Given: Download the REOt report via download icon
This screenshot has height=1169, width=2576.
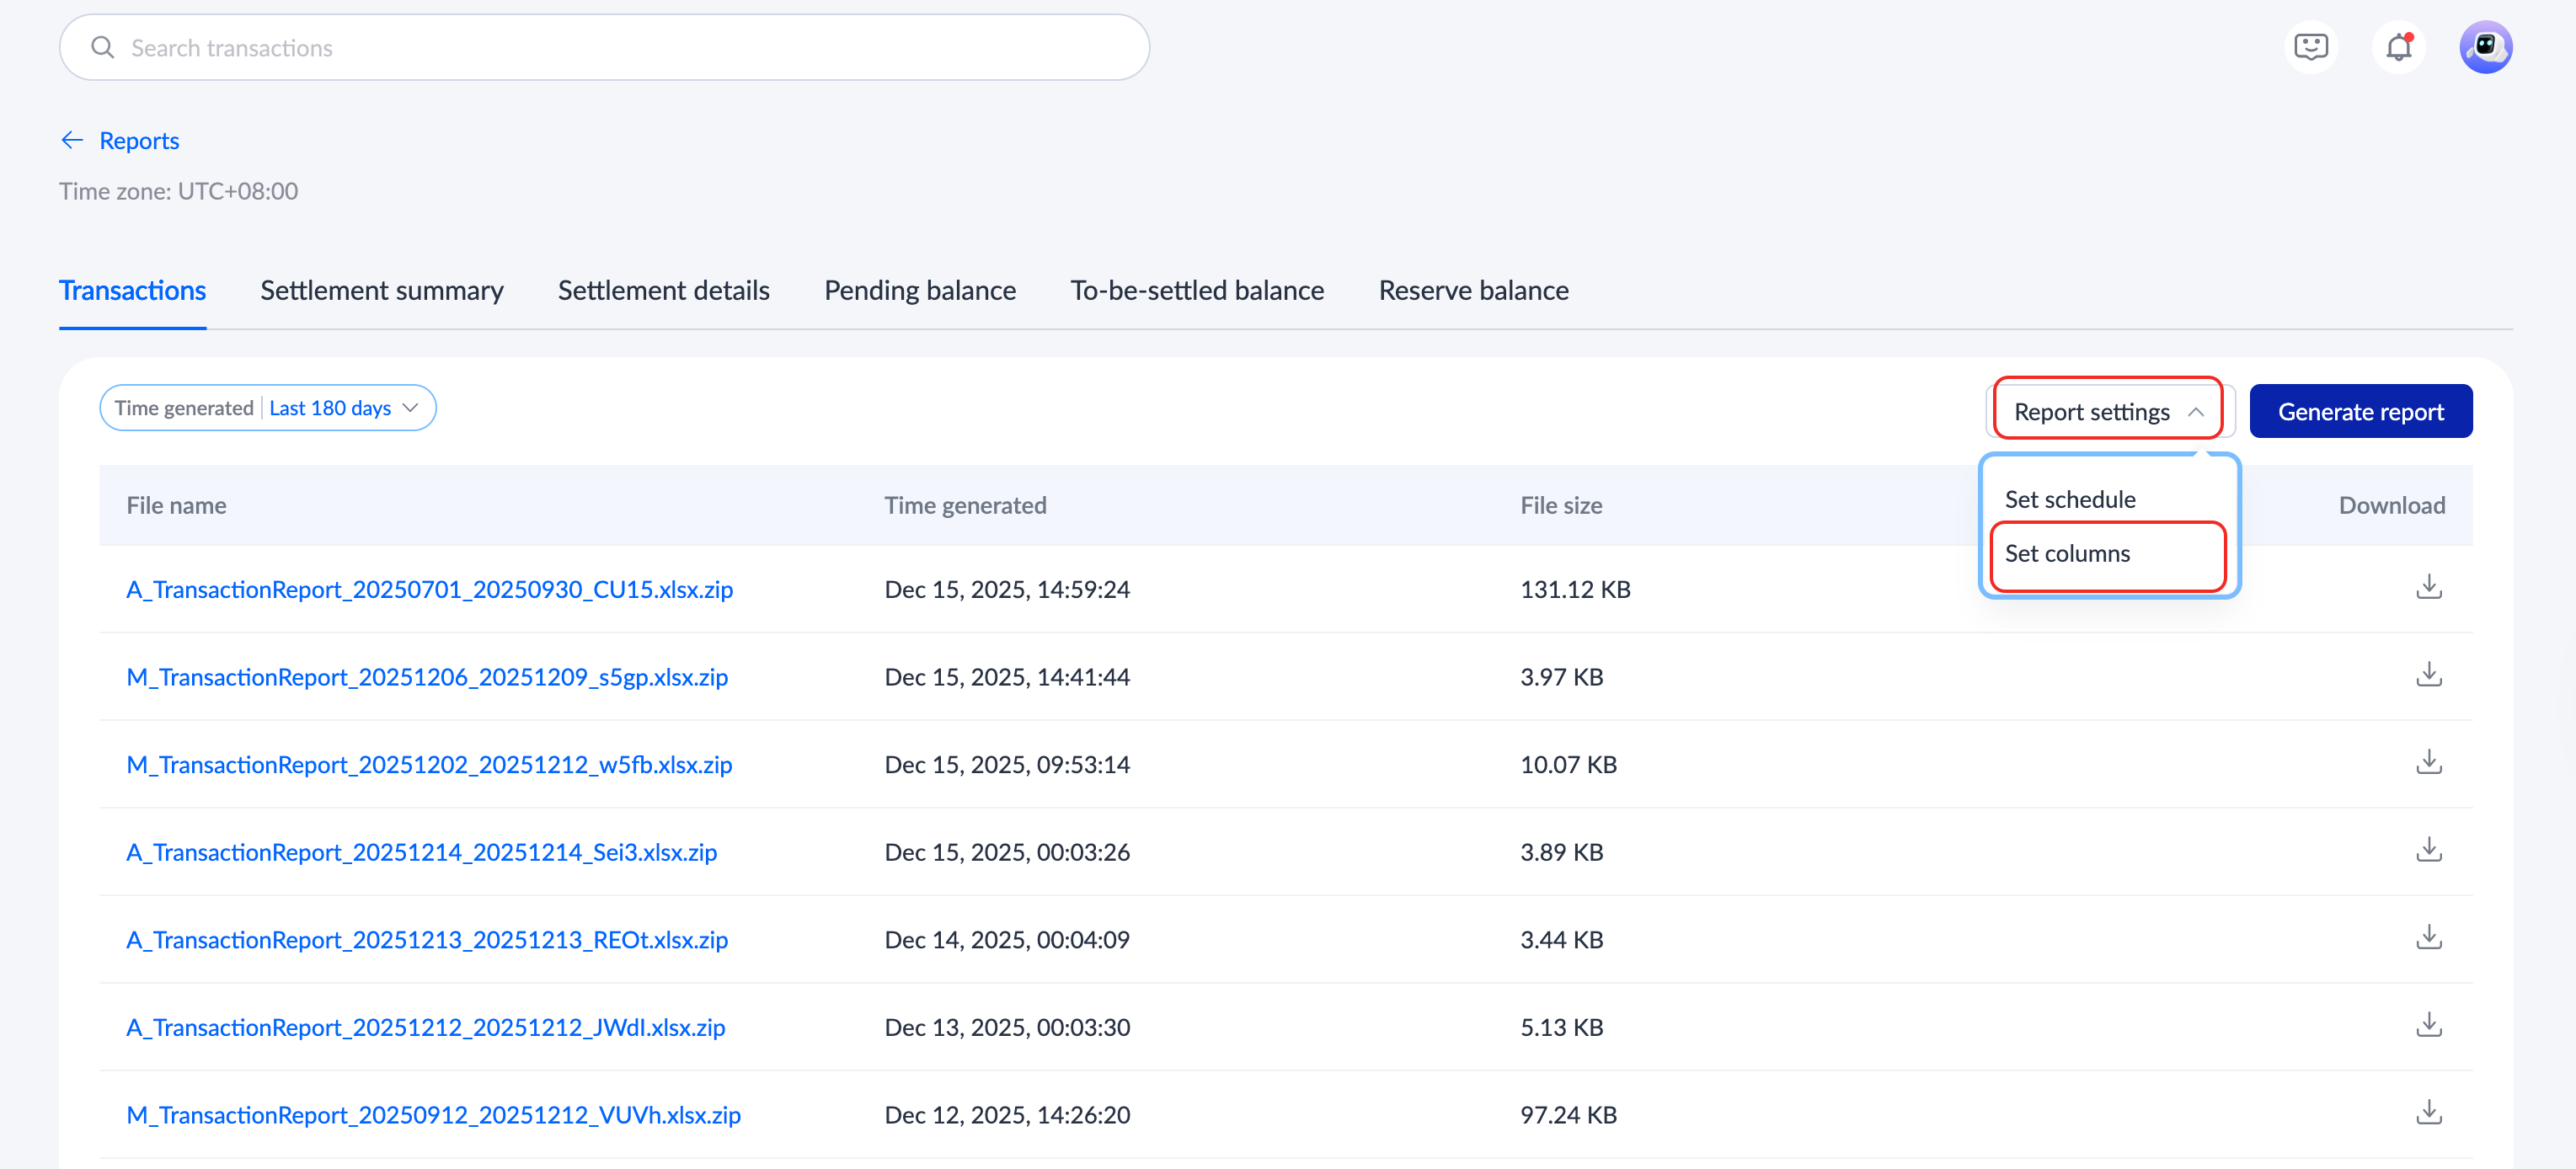Looking at the screenshot, I should (x=2428, y=938).
